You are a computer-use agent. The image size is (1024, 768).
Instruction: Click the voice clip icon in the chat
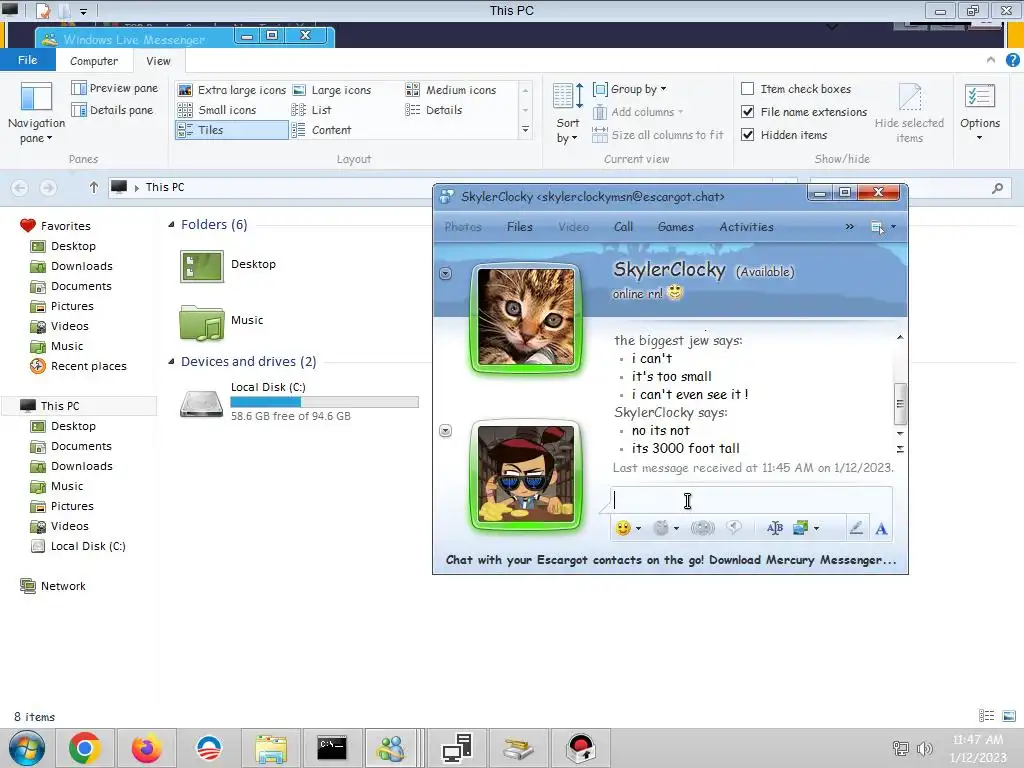click(734, 528)
